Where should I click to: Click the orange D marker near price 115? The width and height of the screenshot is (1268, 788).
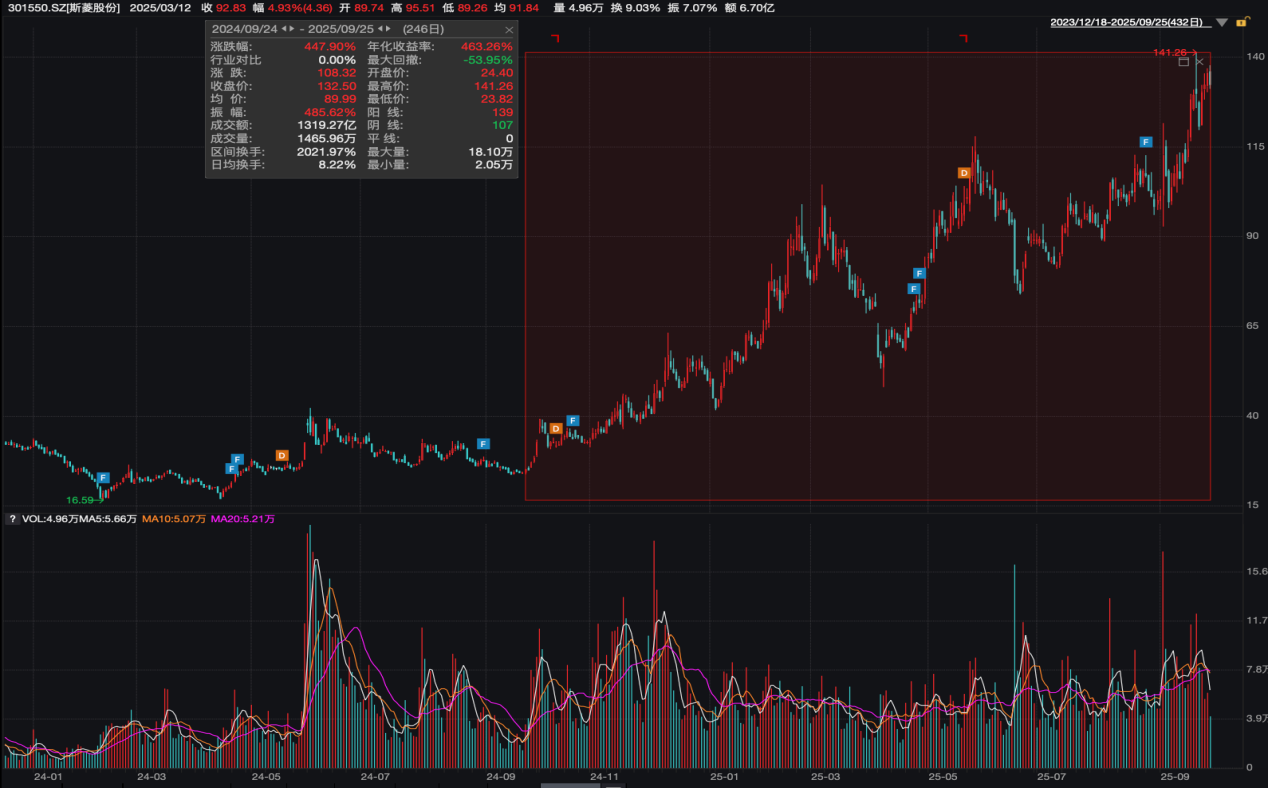coord(964,173)
